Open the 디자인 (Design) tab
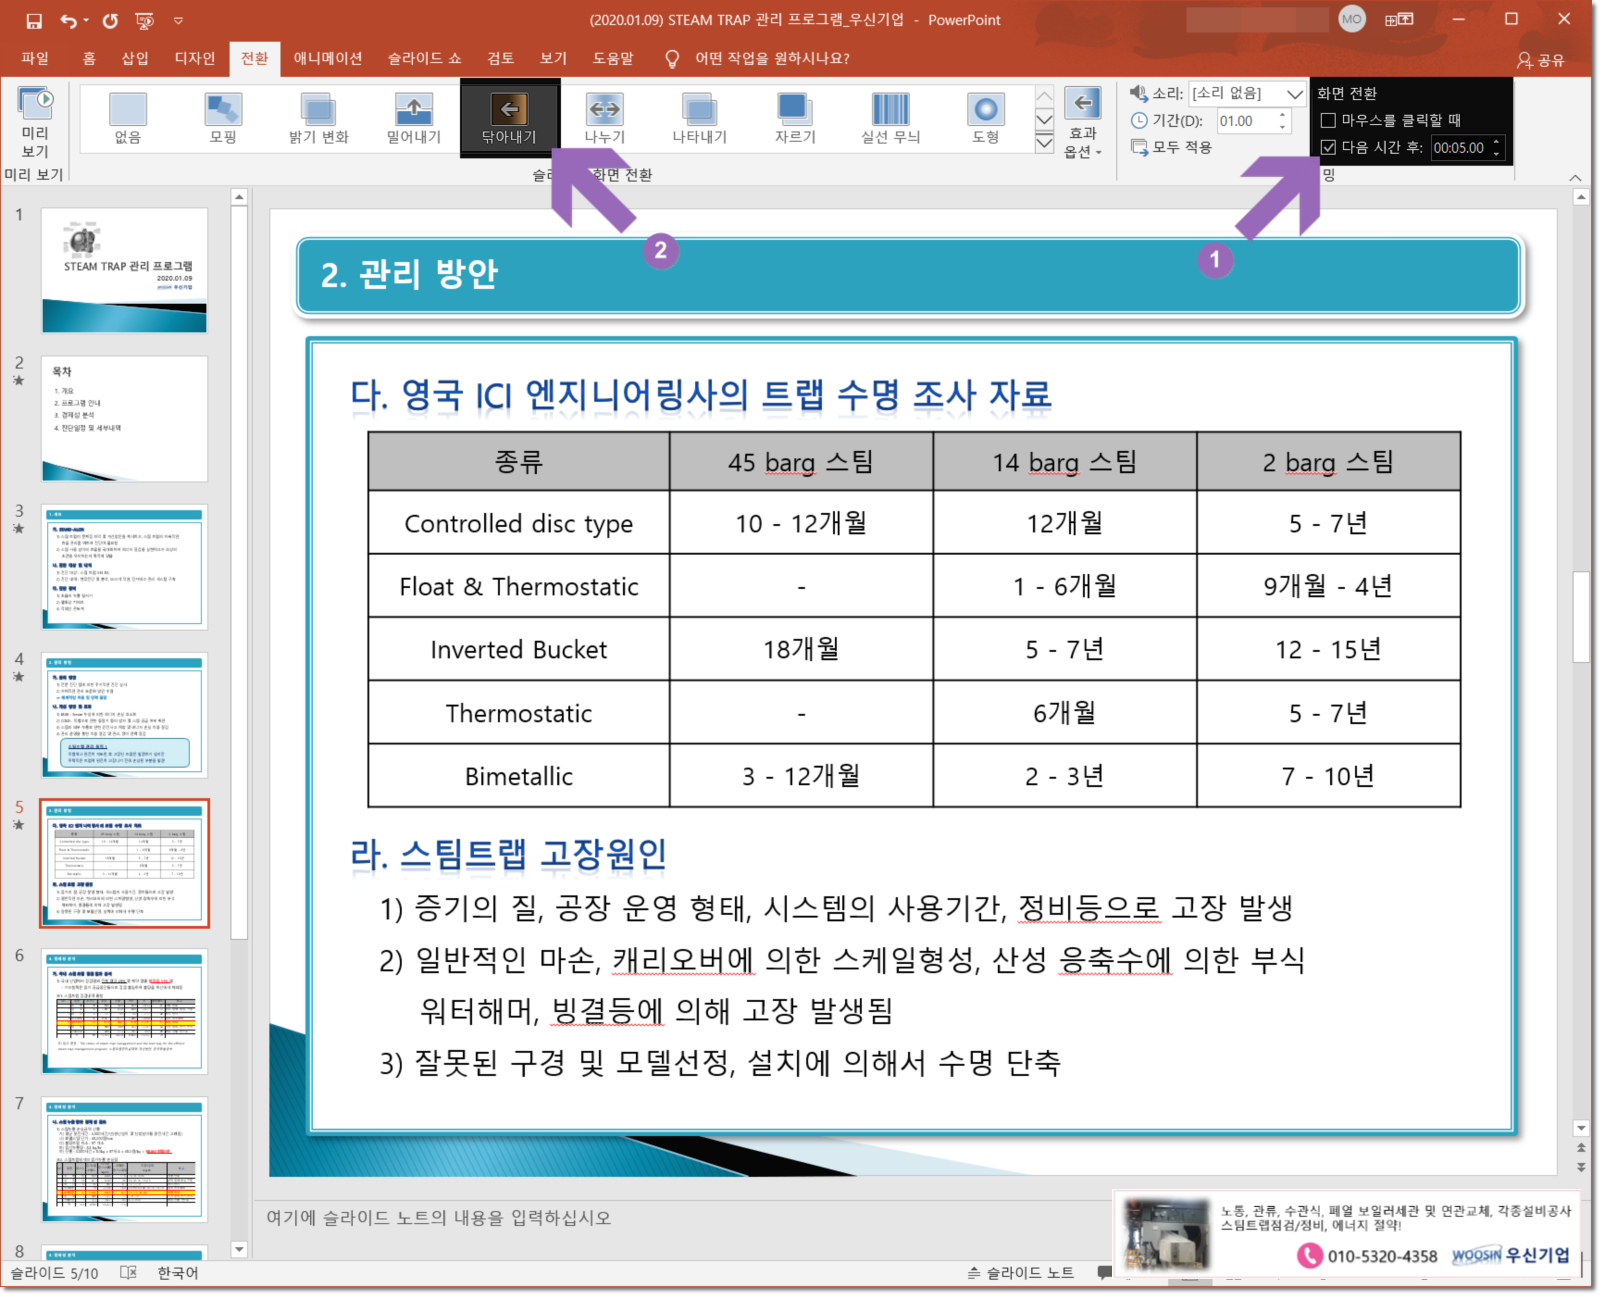 (x=194, y=58)
